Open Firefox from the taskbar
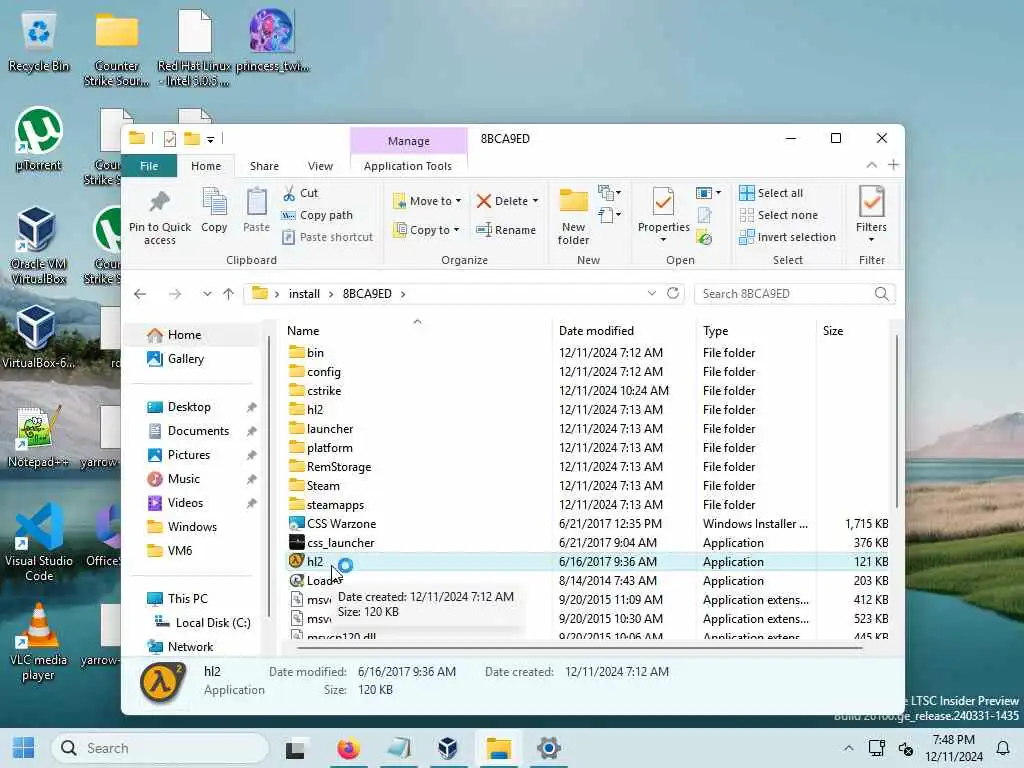This screenshot has height=768, width=1024. 348,748
